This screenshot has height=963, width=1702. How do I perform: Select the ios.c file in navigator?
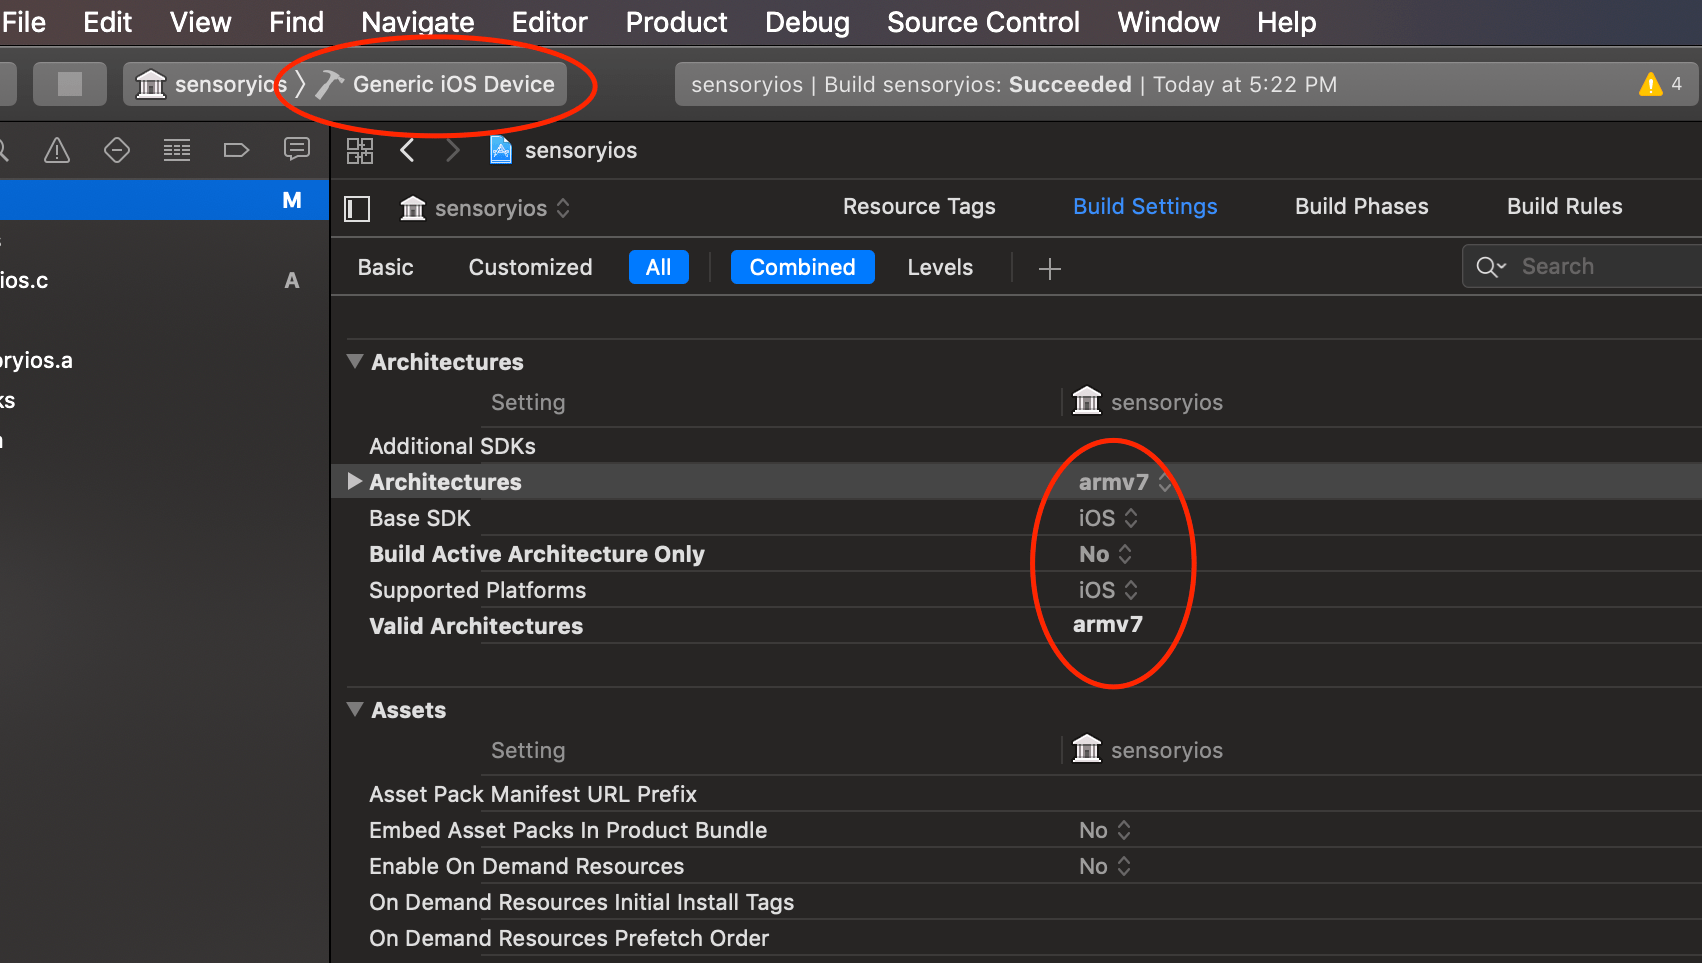coord(164,280)
